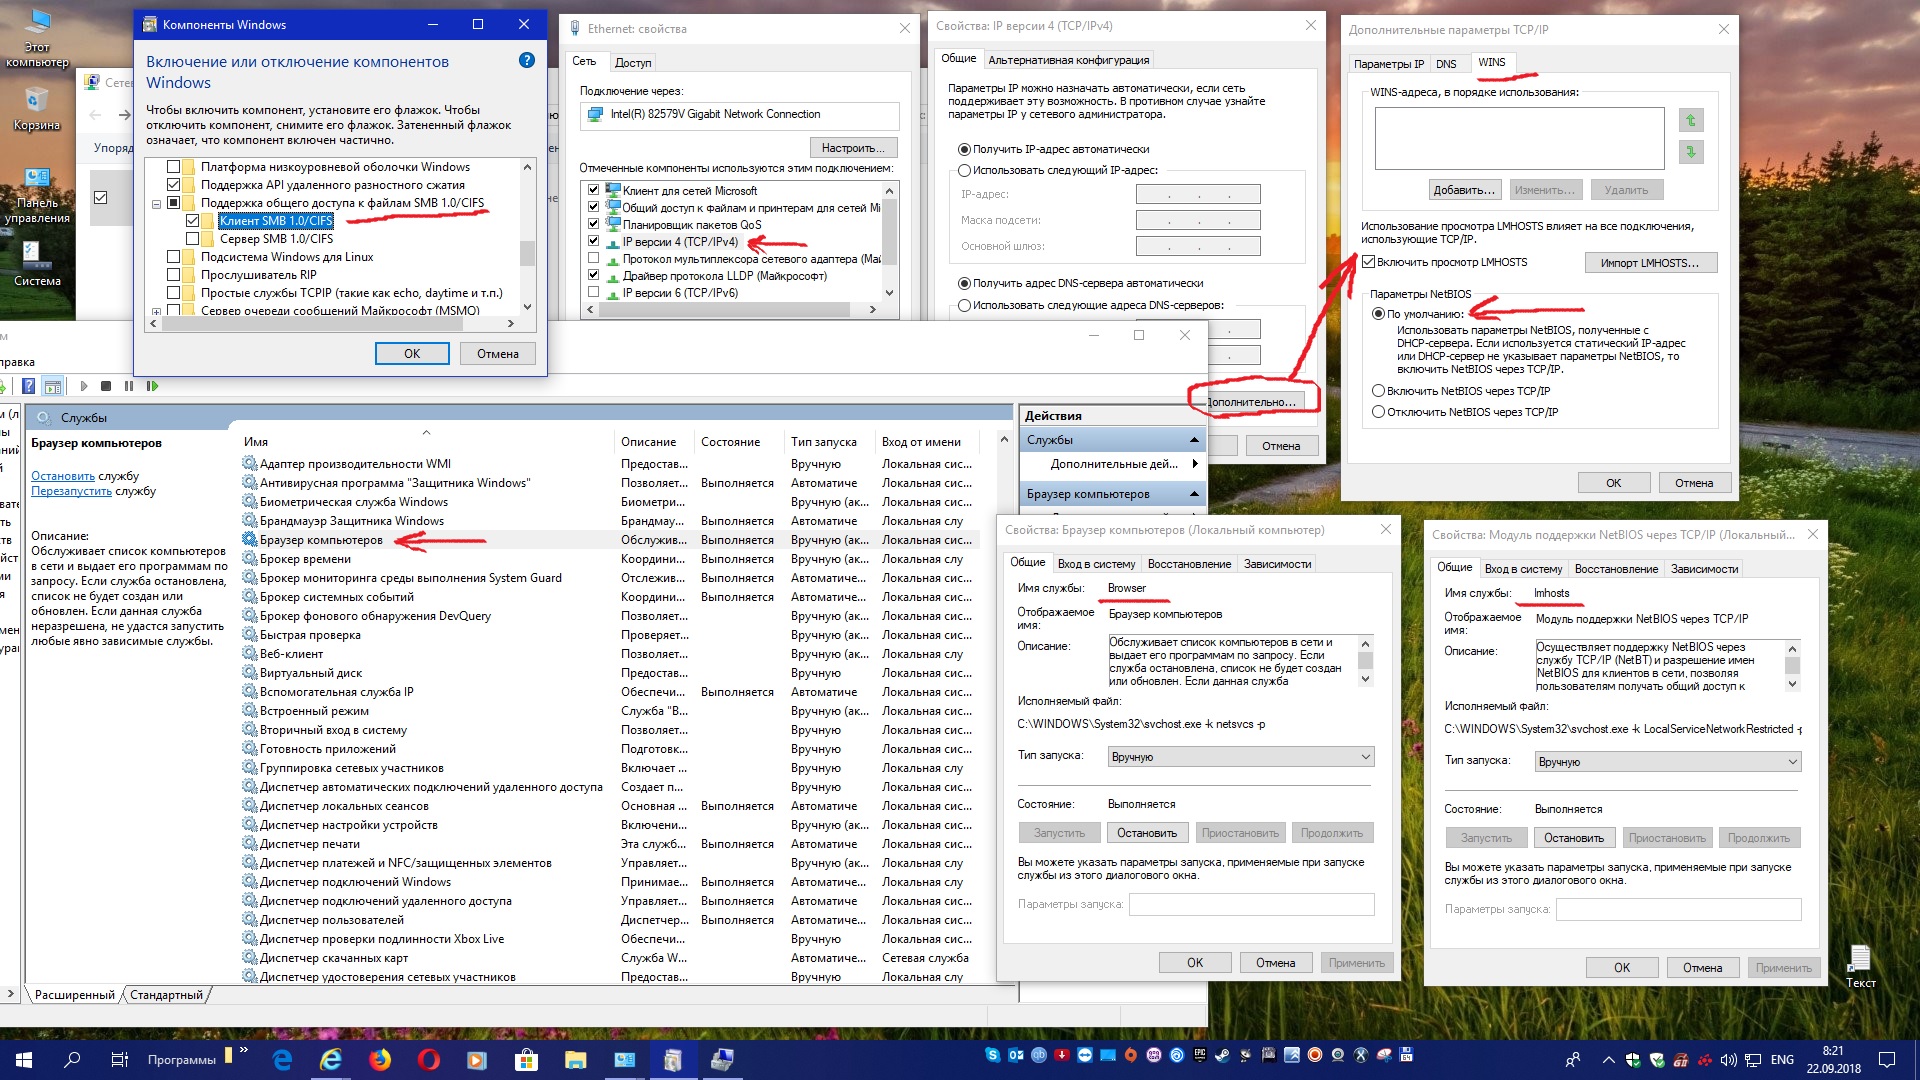Image resolution: width=1920 pixels, height=1080 pixels.
Task: Click Остановить службу link in Services
Action: (x=63, y=476)
